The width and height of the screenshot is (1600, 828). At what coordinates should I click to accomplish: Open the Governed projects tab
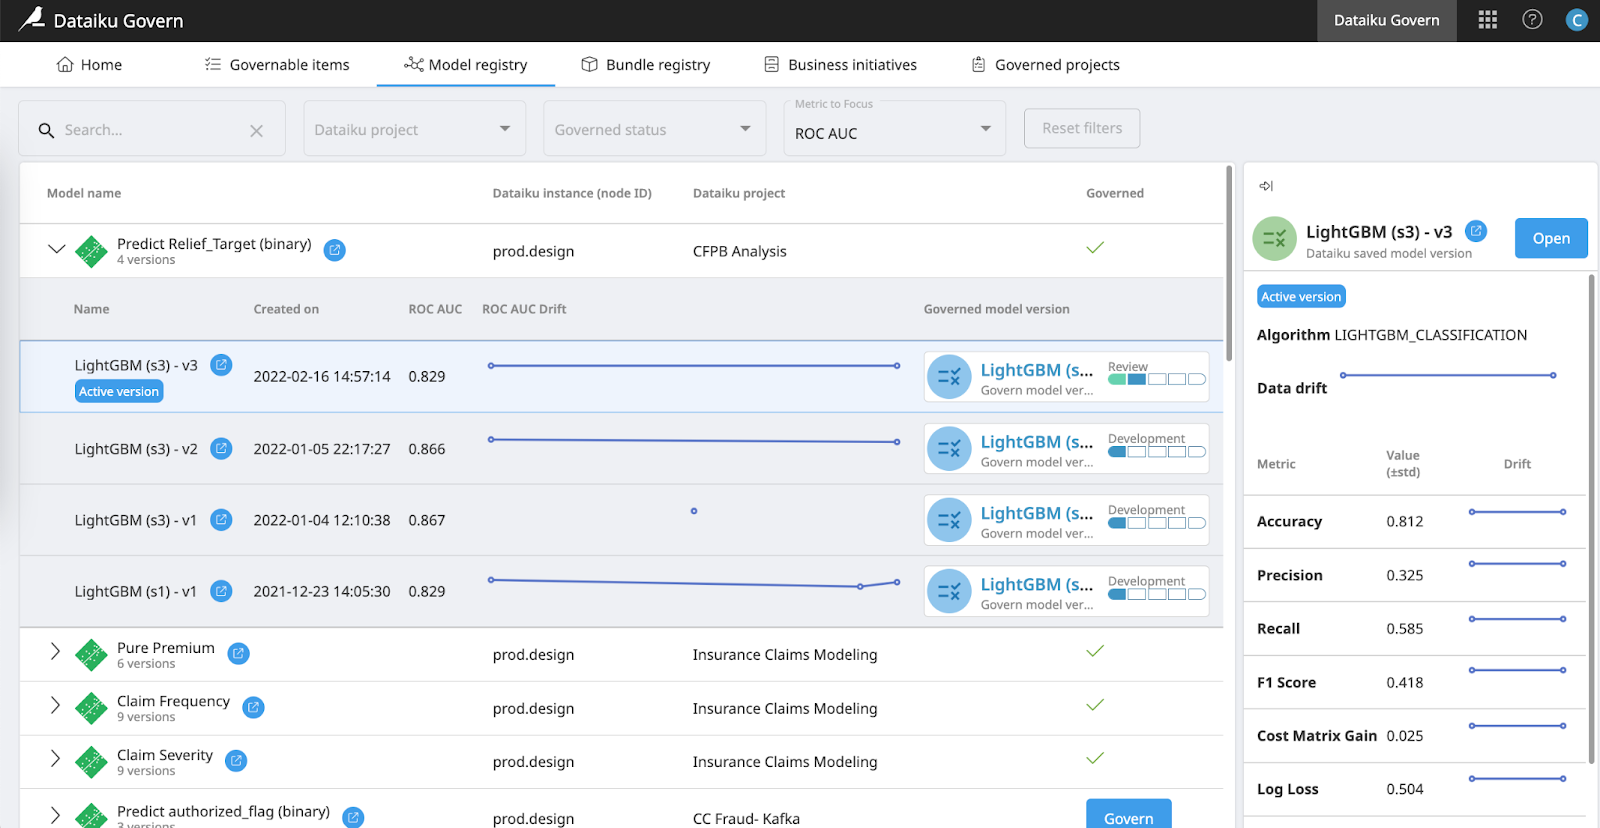1045,65
